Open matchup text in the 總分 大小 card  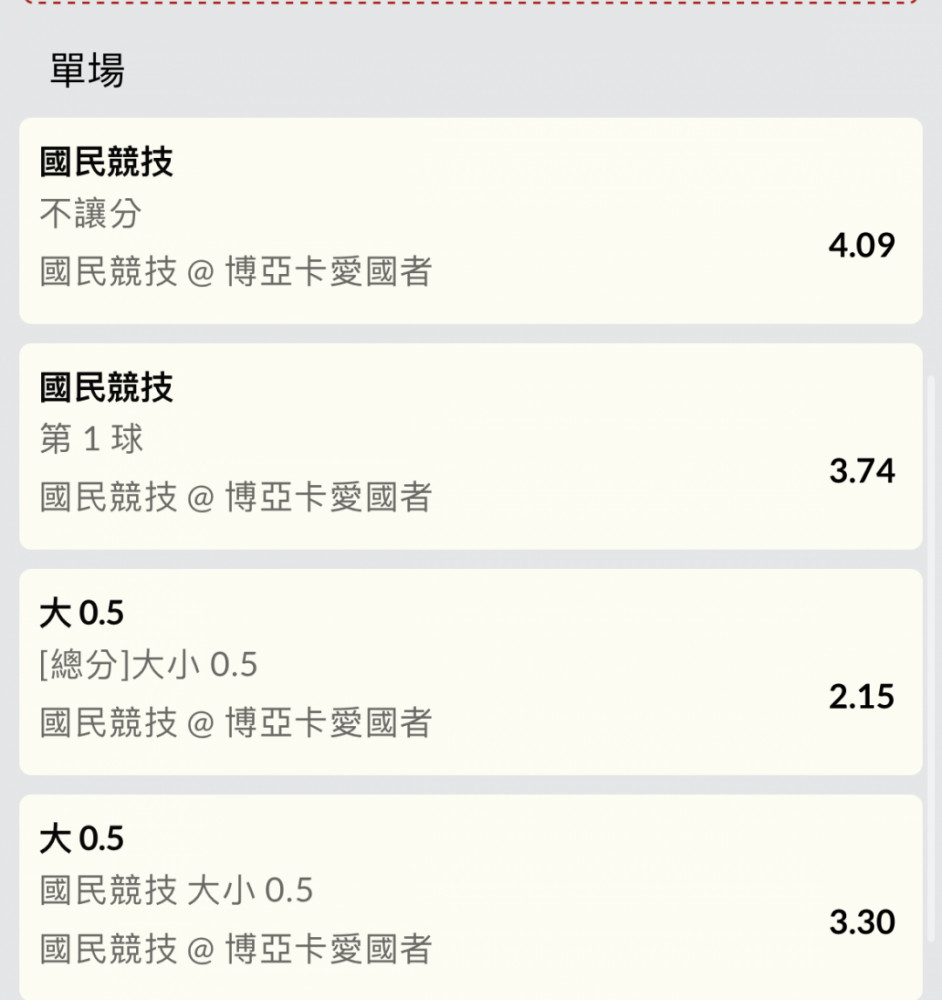236,723
